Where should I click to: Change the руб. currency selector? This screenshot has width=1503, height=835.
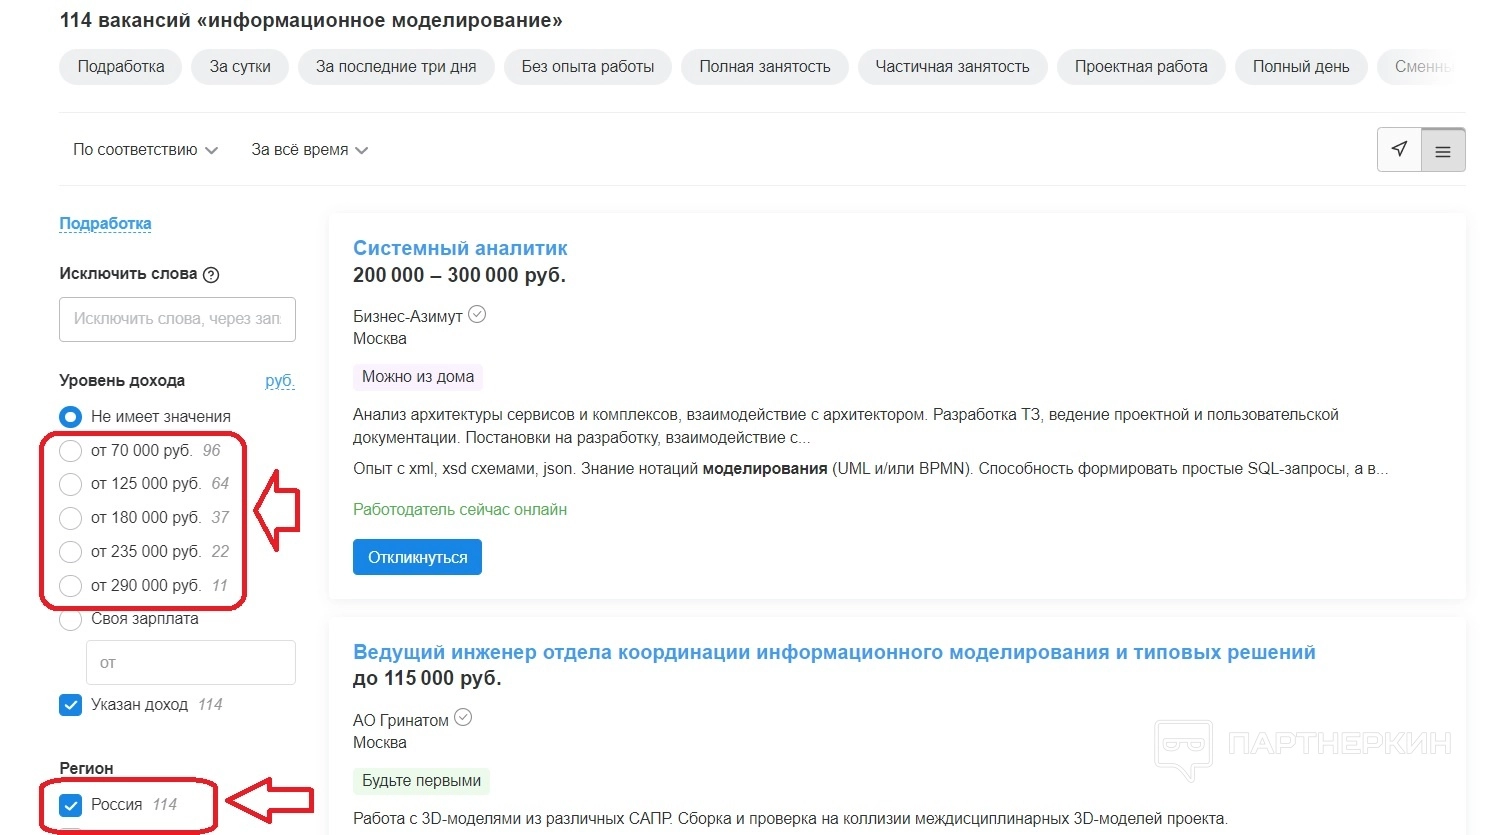[x=280, y=381]
